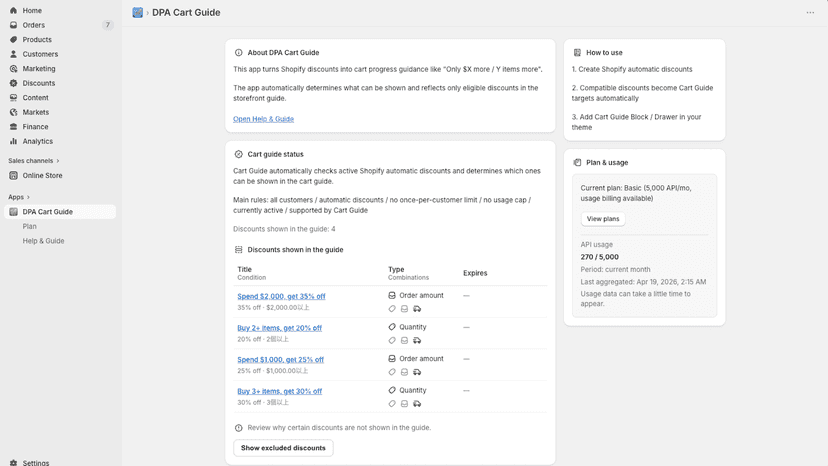This screenshot has height=466, width=828.
Task: Expand the Apps section chevron
Action: pyautogui.click(x=28, y=197)
